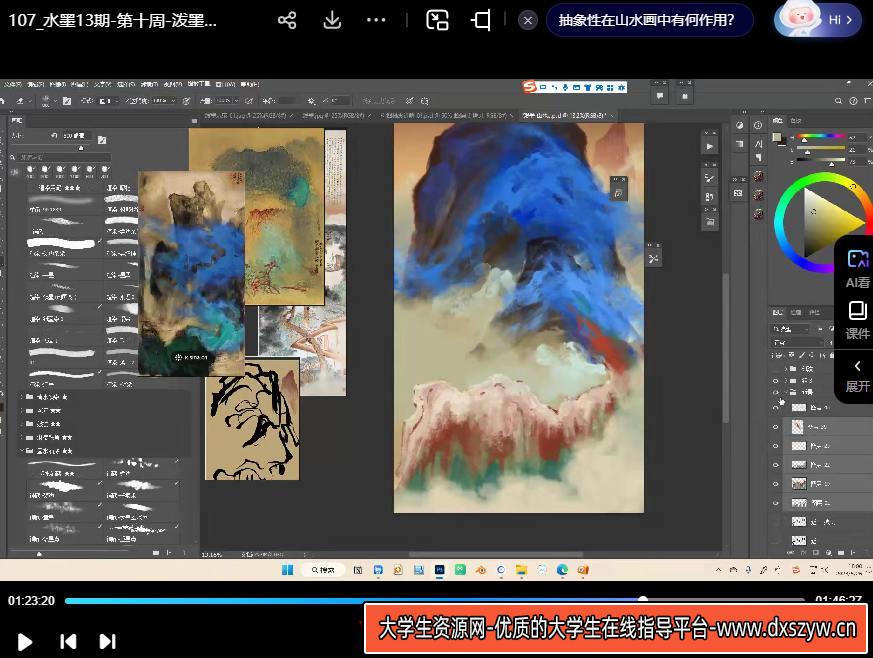873x658 pixels.
Task: Switch to the active document tab ending .psd
Action: [564, 115]
